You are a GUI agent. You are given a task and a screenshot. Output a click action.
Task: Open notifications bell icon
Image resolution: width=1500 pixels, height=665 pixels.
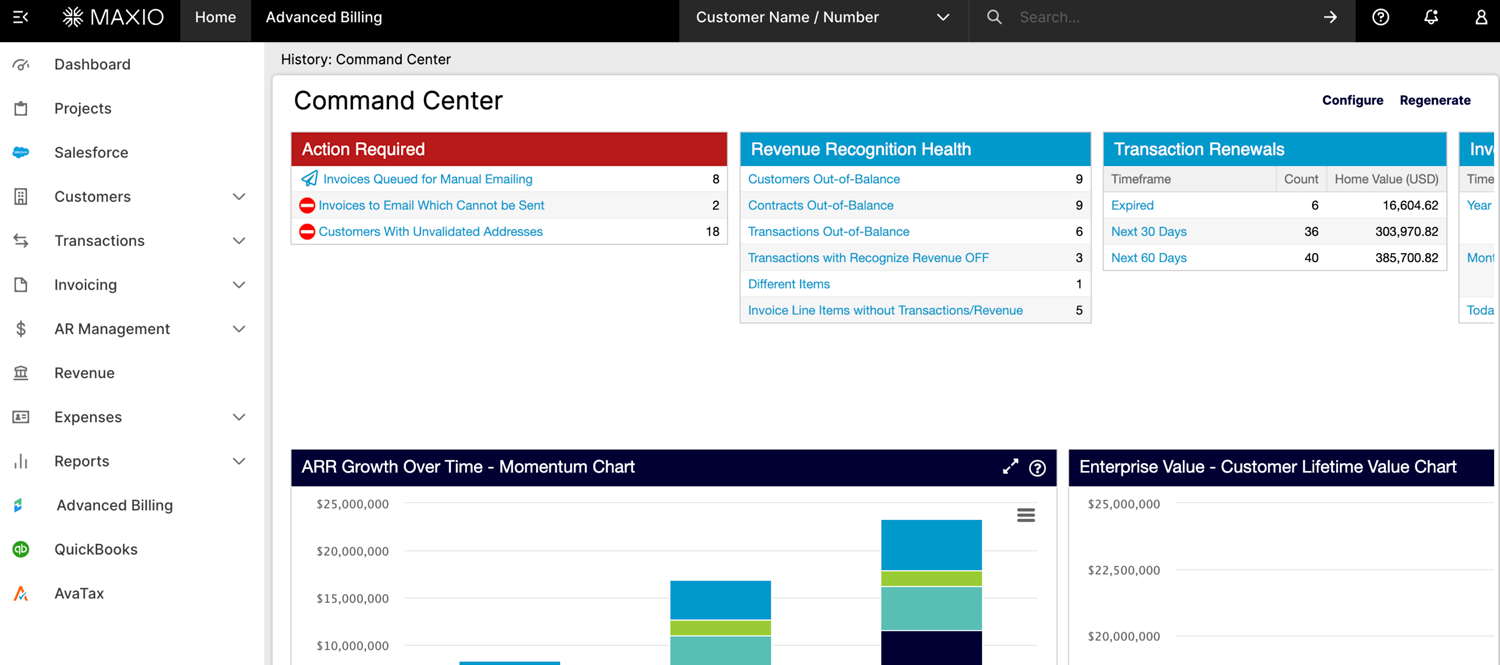1431,17
